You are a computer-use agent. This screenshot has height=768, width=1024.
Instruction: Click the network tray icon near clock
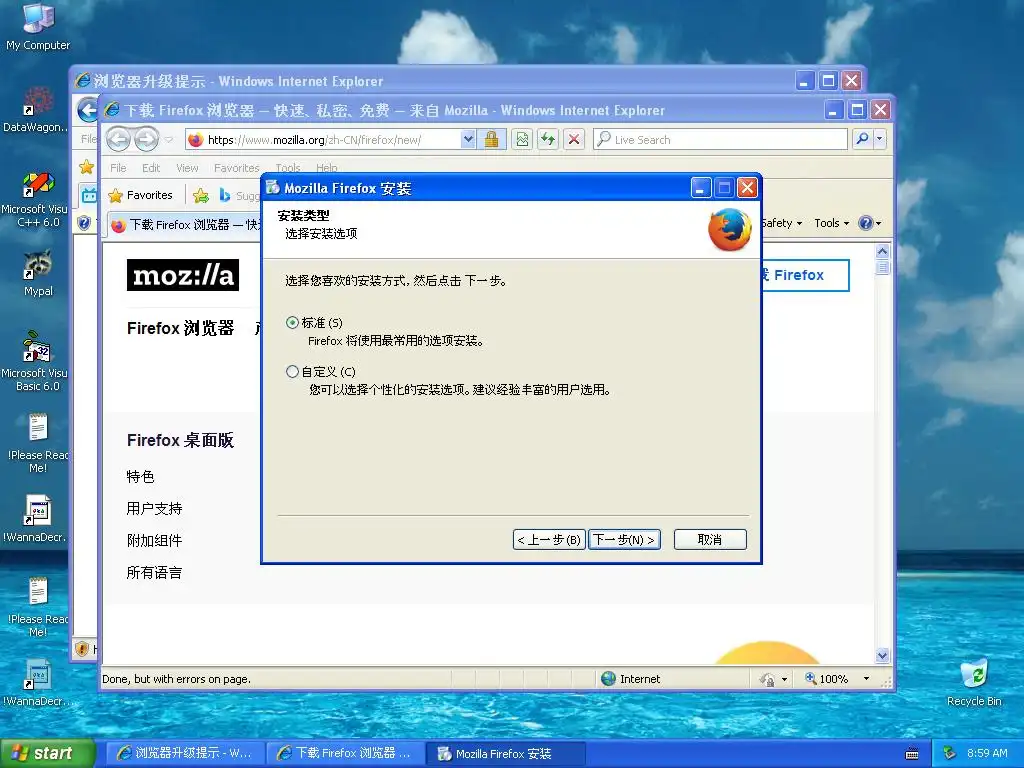point(950,754)
